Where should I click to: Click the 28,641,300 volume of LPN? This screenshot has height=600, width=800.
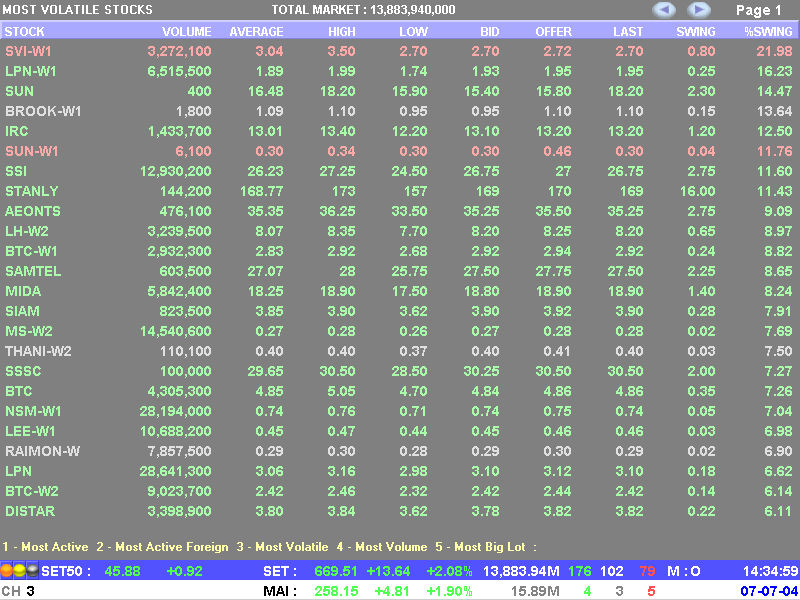point(176,471)
